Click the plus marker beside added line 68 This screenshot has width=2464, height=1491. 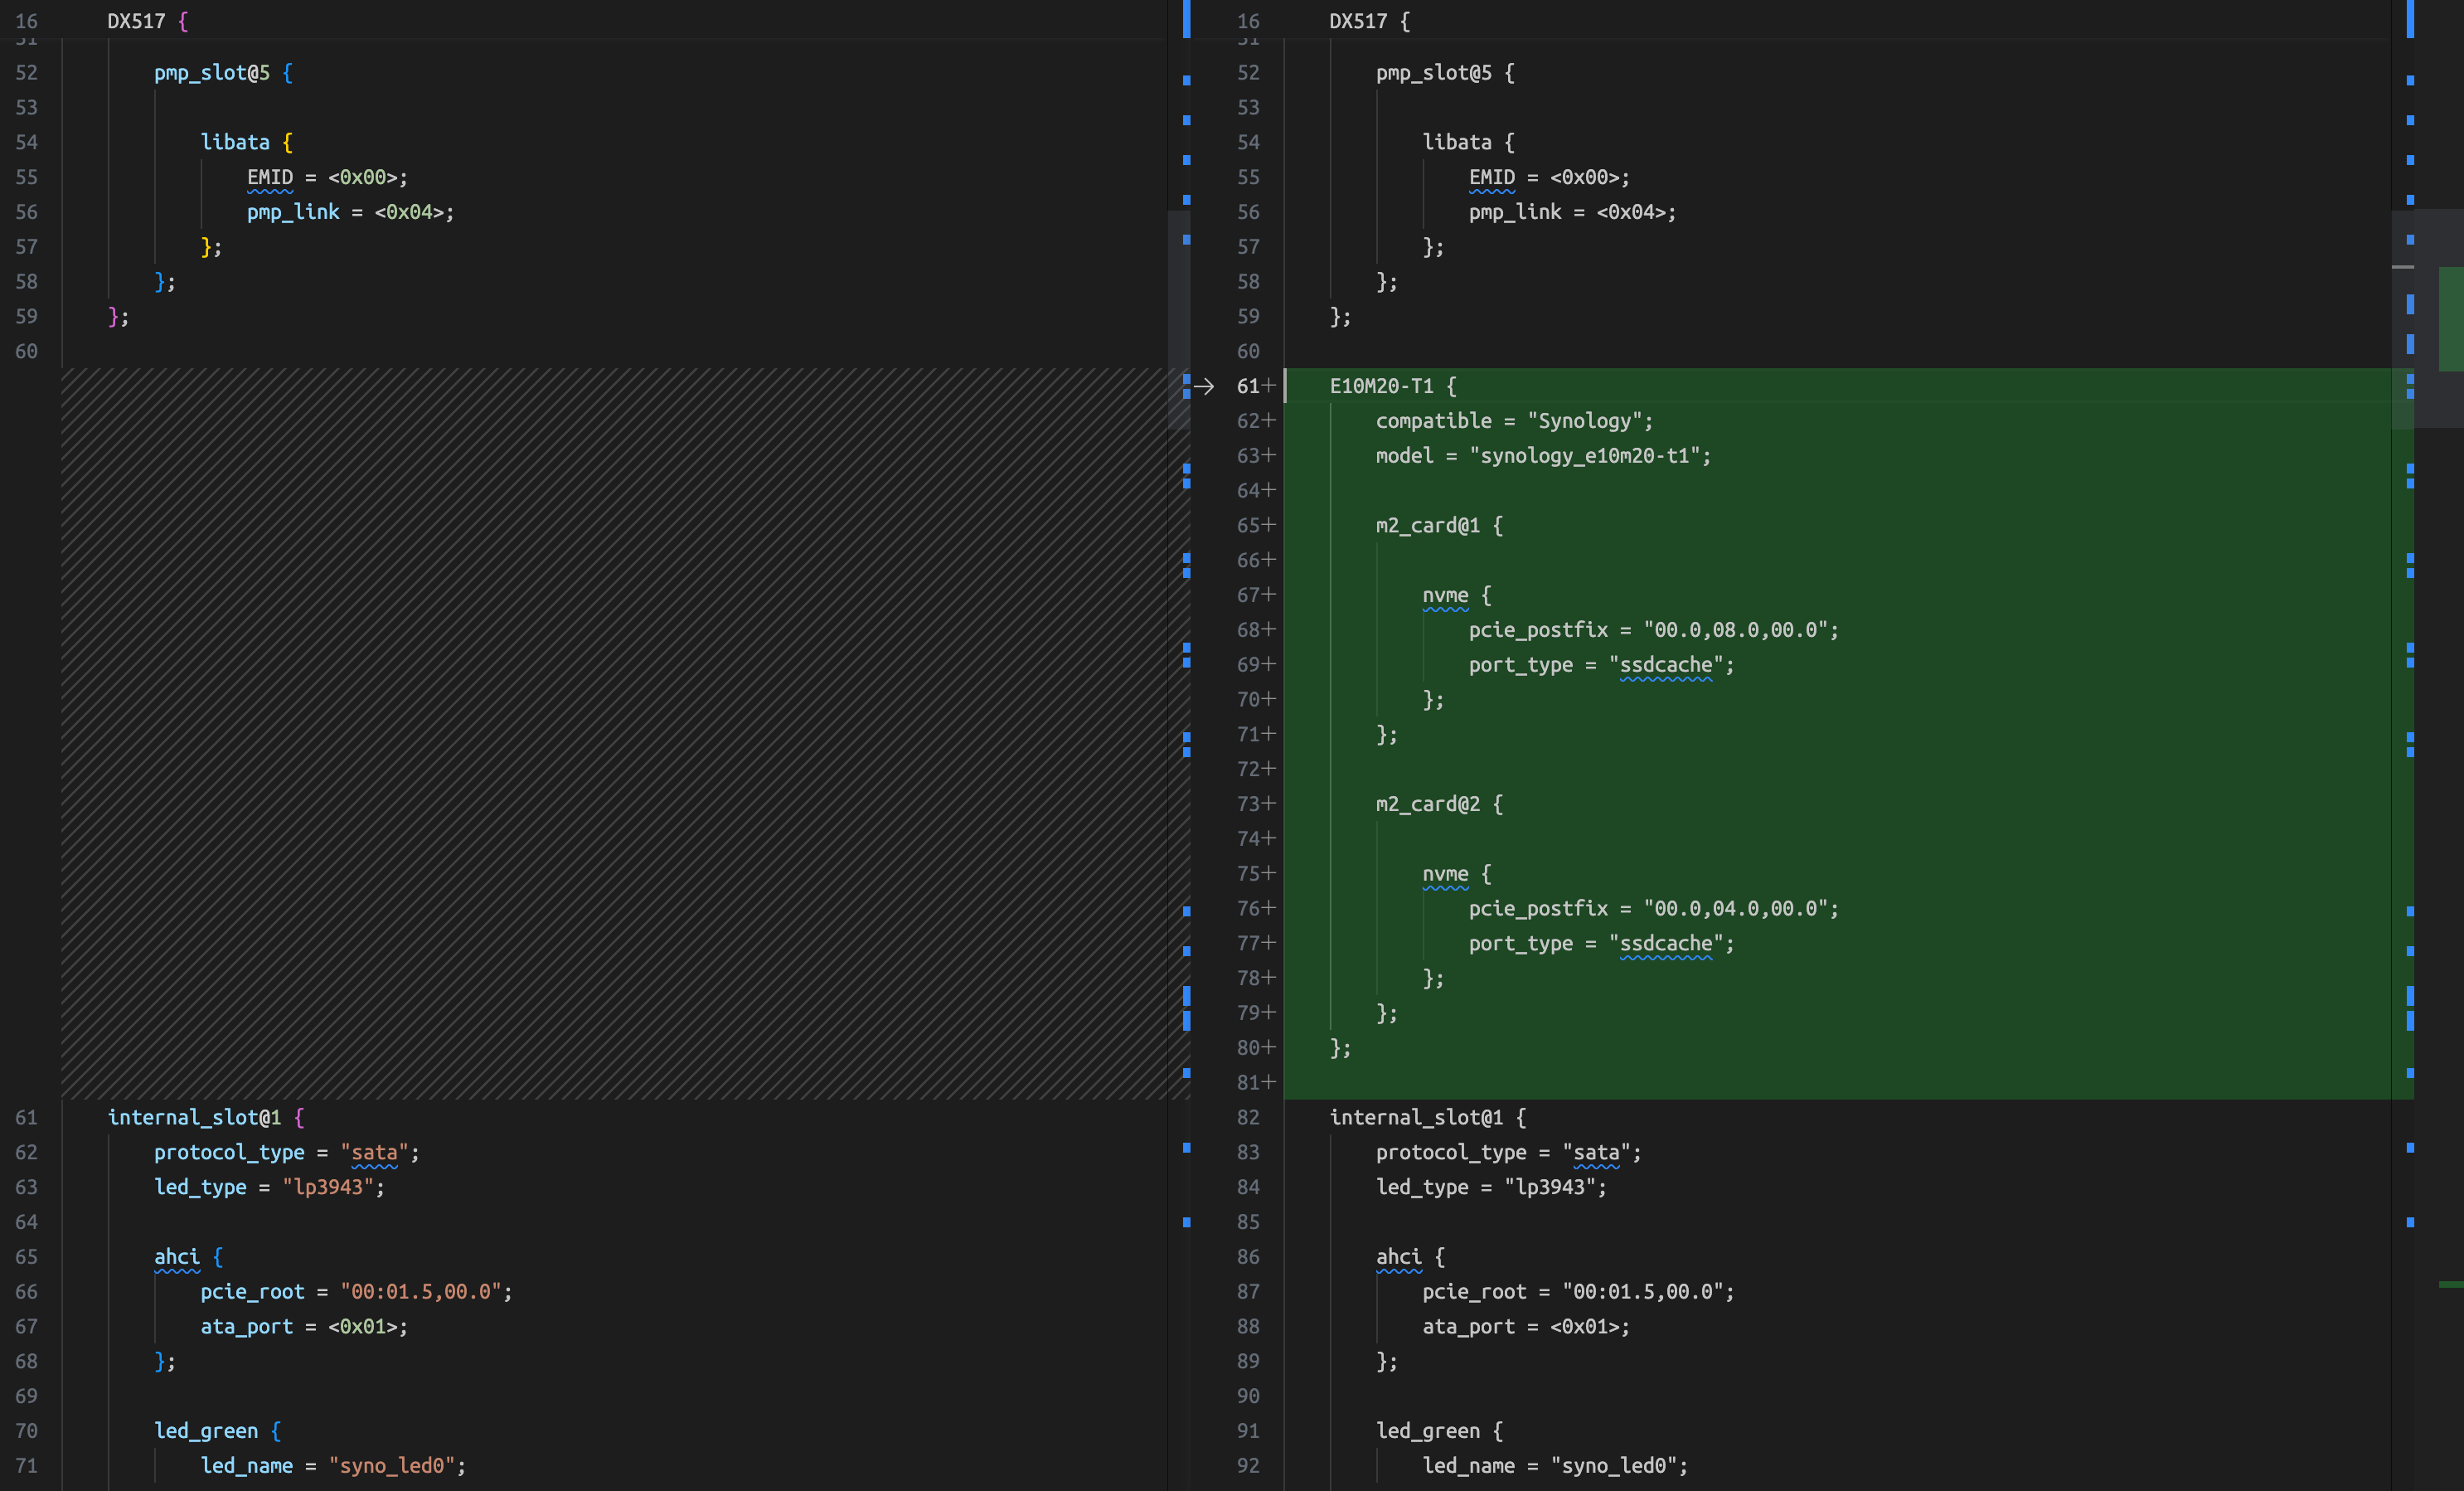coord(1269,630)
